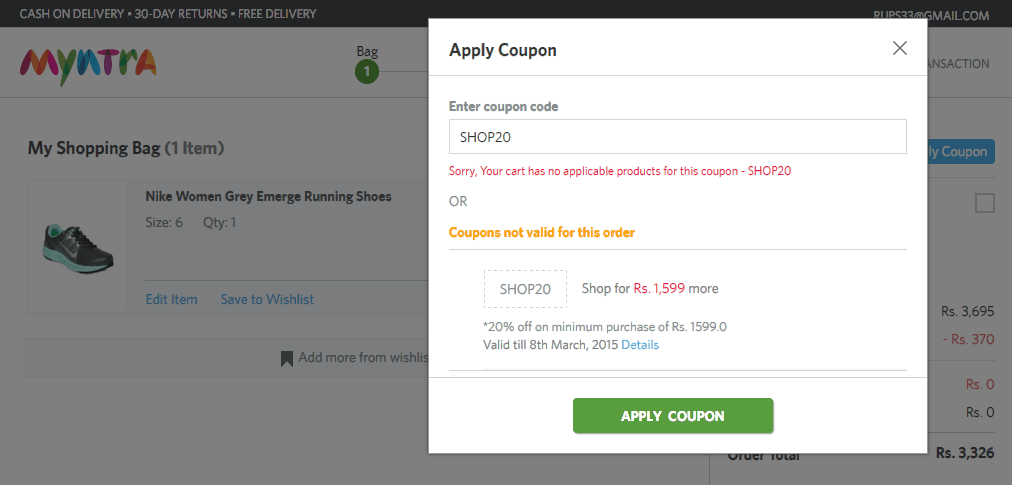Click the Add more from wishlist text

(363, 357)
